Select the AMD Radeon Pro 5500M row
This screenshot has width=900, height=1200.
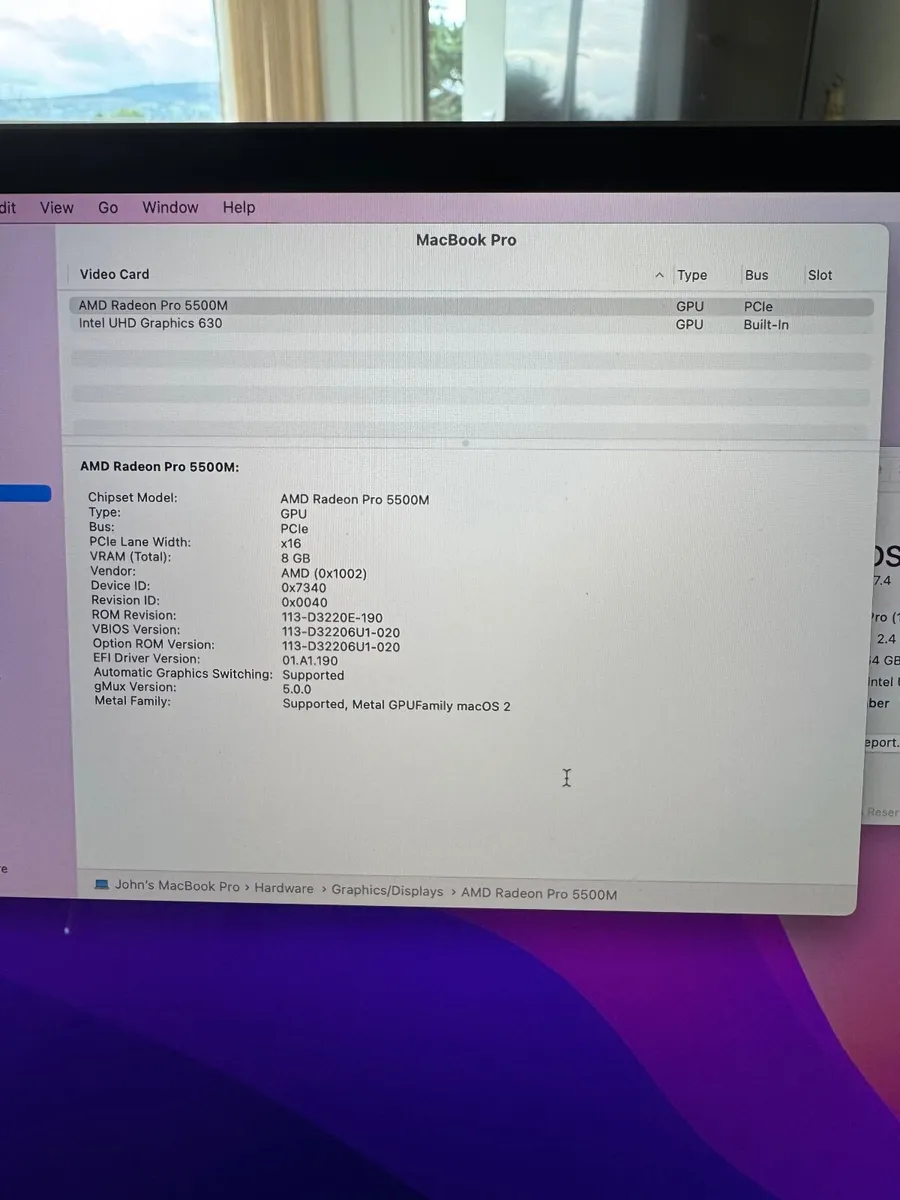tap(471, 306)
